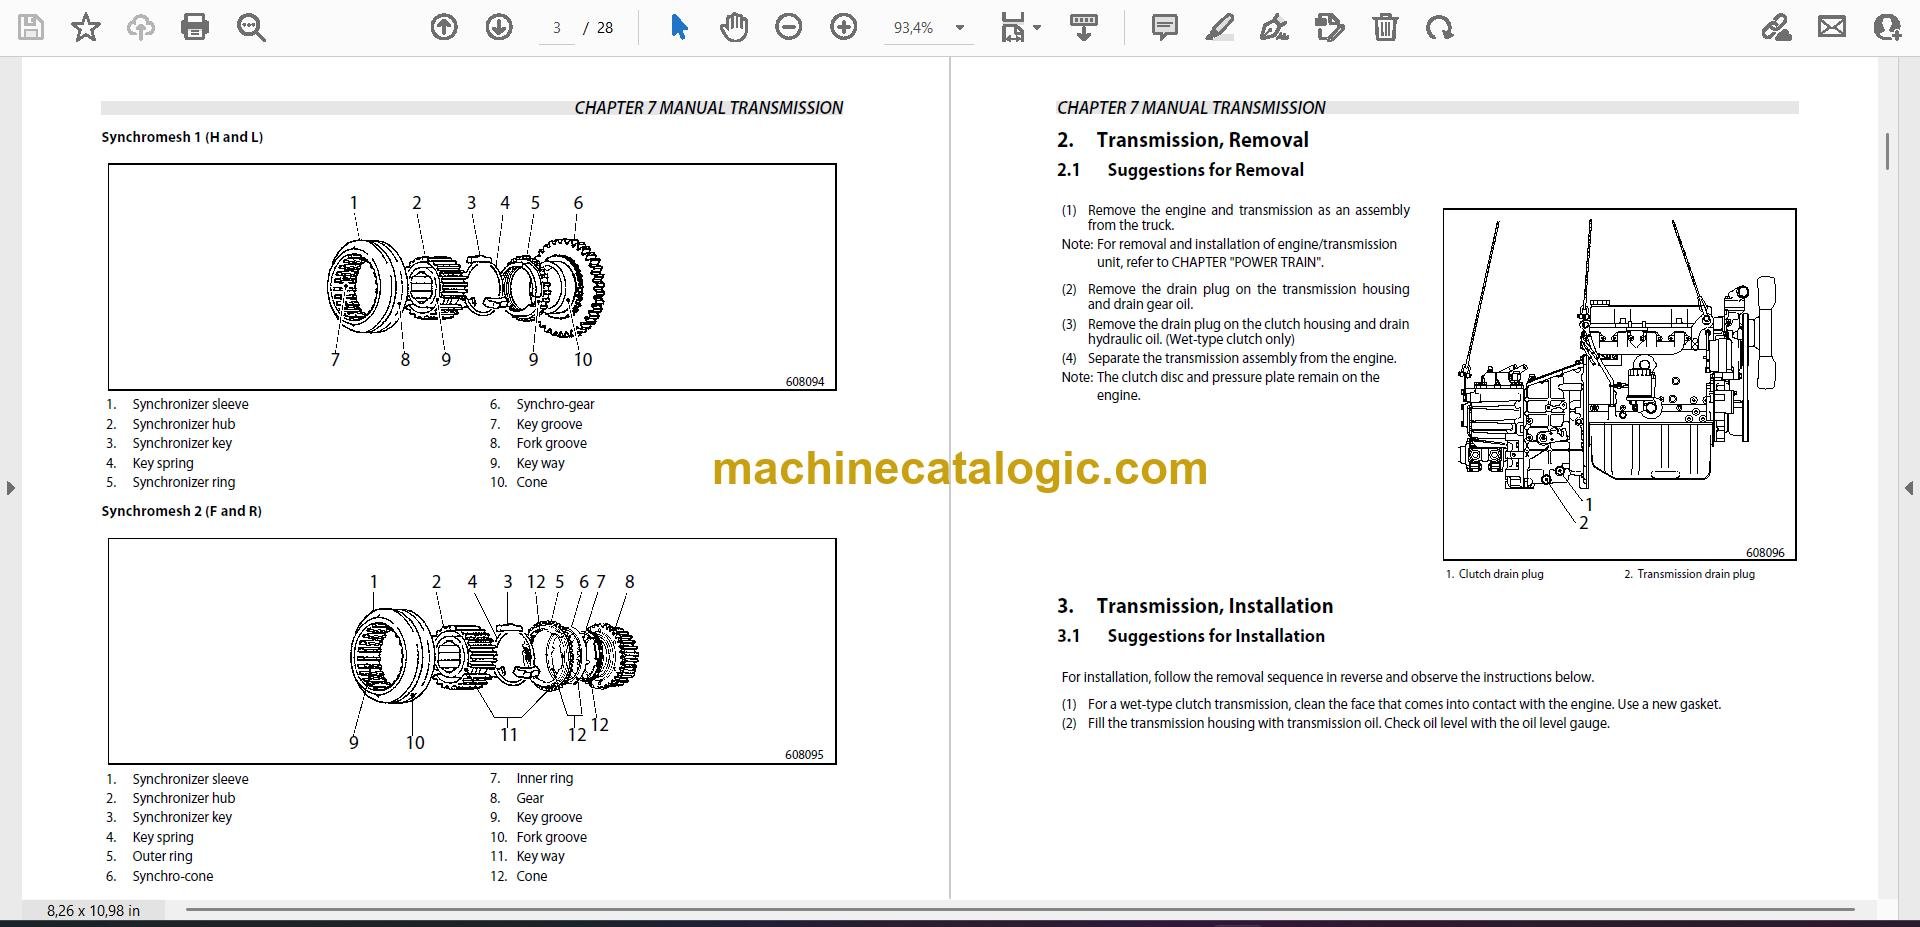
Task: Add a comment note icon
Action: (x=1165, y=28)
